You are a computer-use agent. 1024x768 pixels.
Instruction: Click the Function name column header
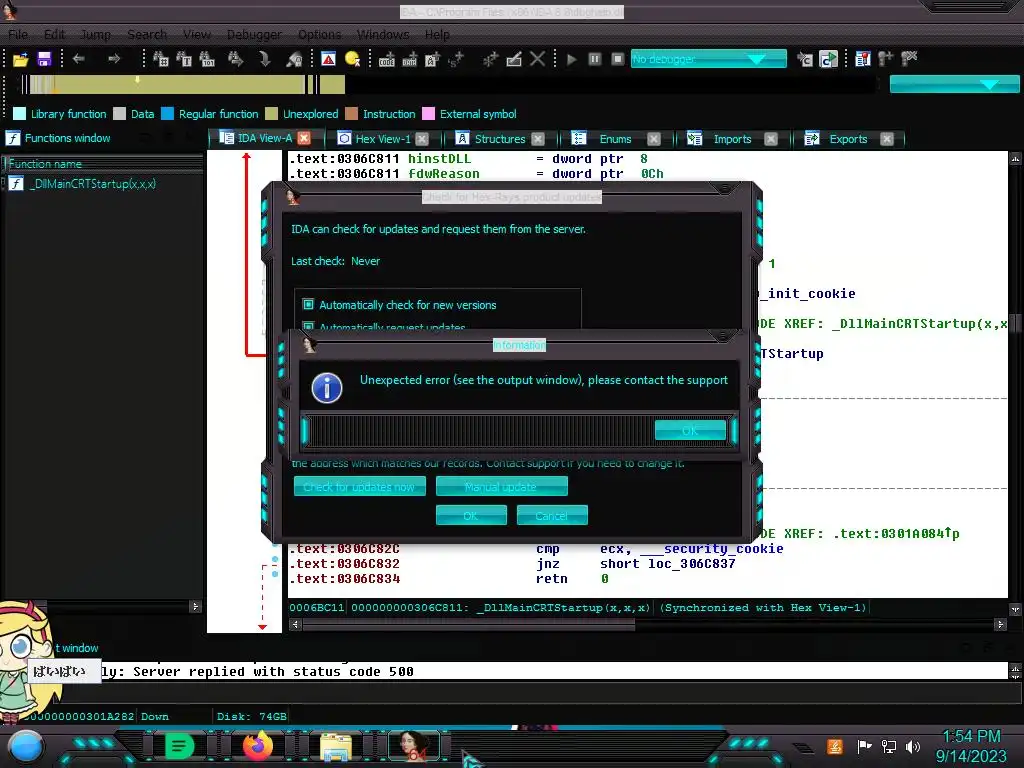(102, 163)
